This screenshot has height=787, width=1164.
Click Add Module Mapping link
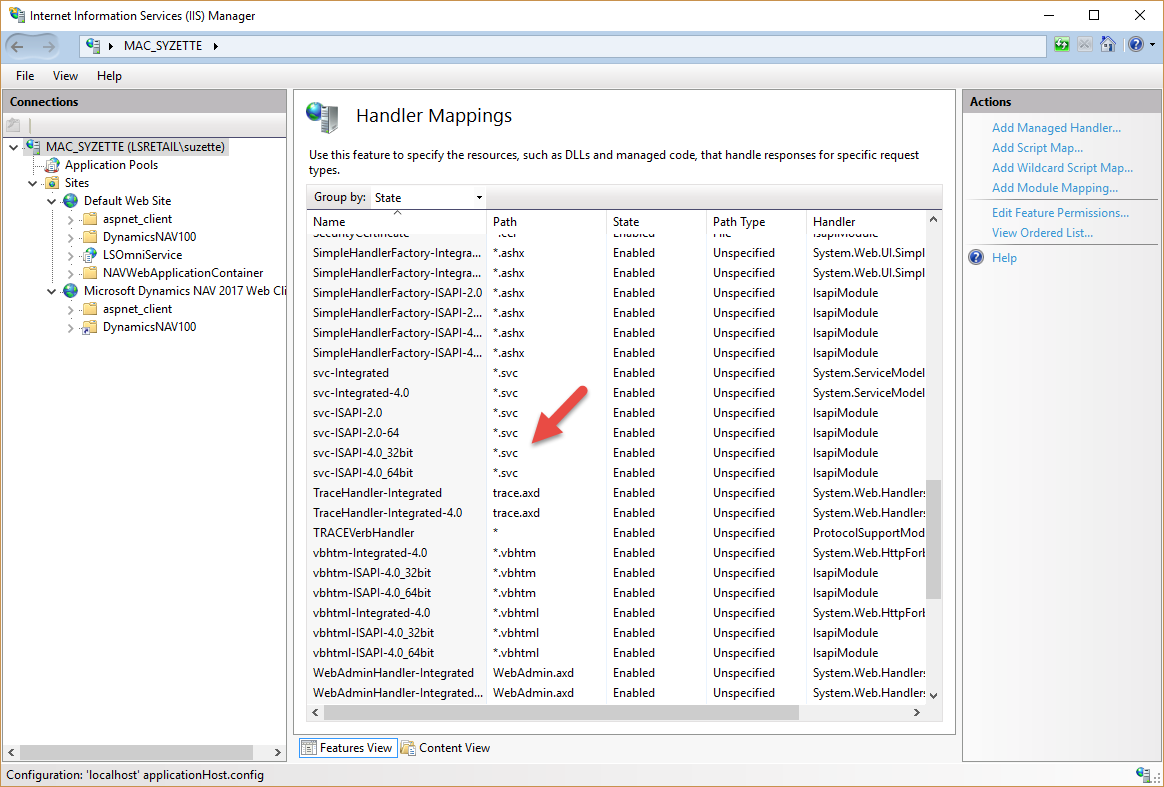(x=1055, y=188)
